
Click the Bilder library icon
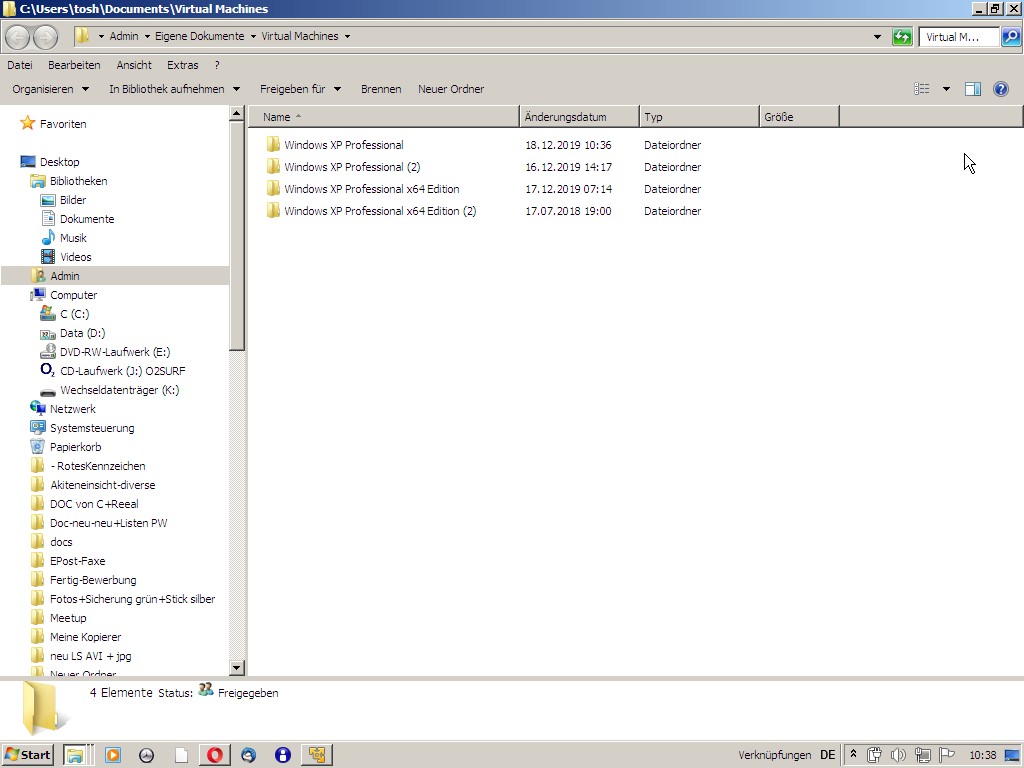pyautogui.click(x=48, y=200)
